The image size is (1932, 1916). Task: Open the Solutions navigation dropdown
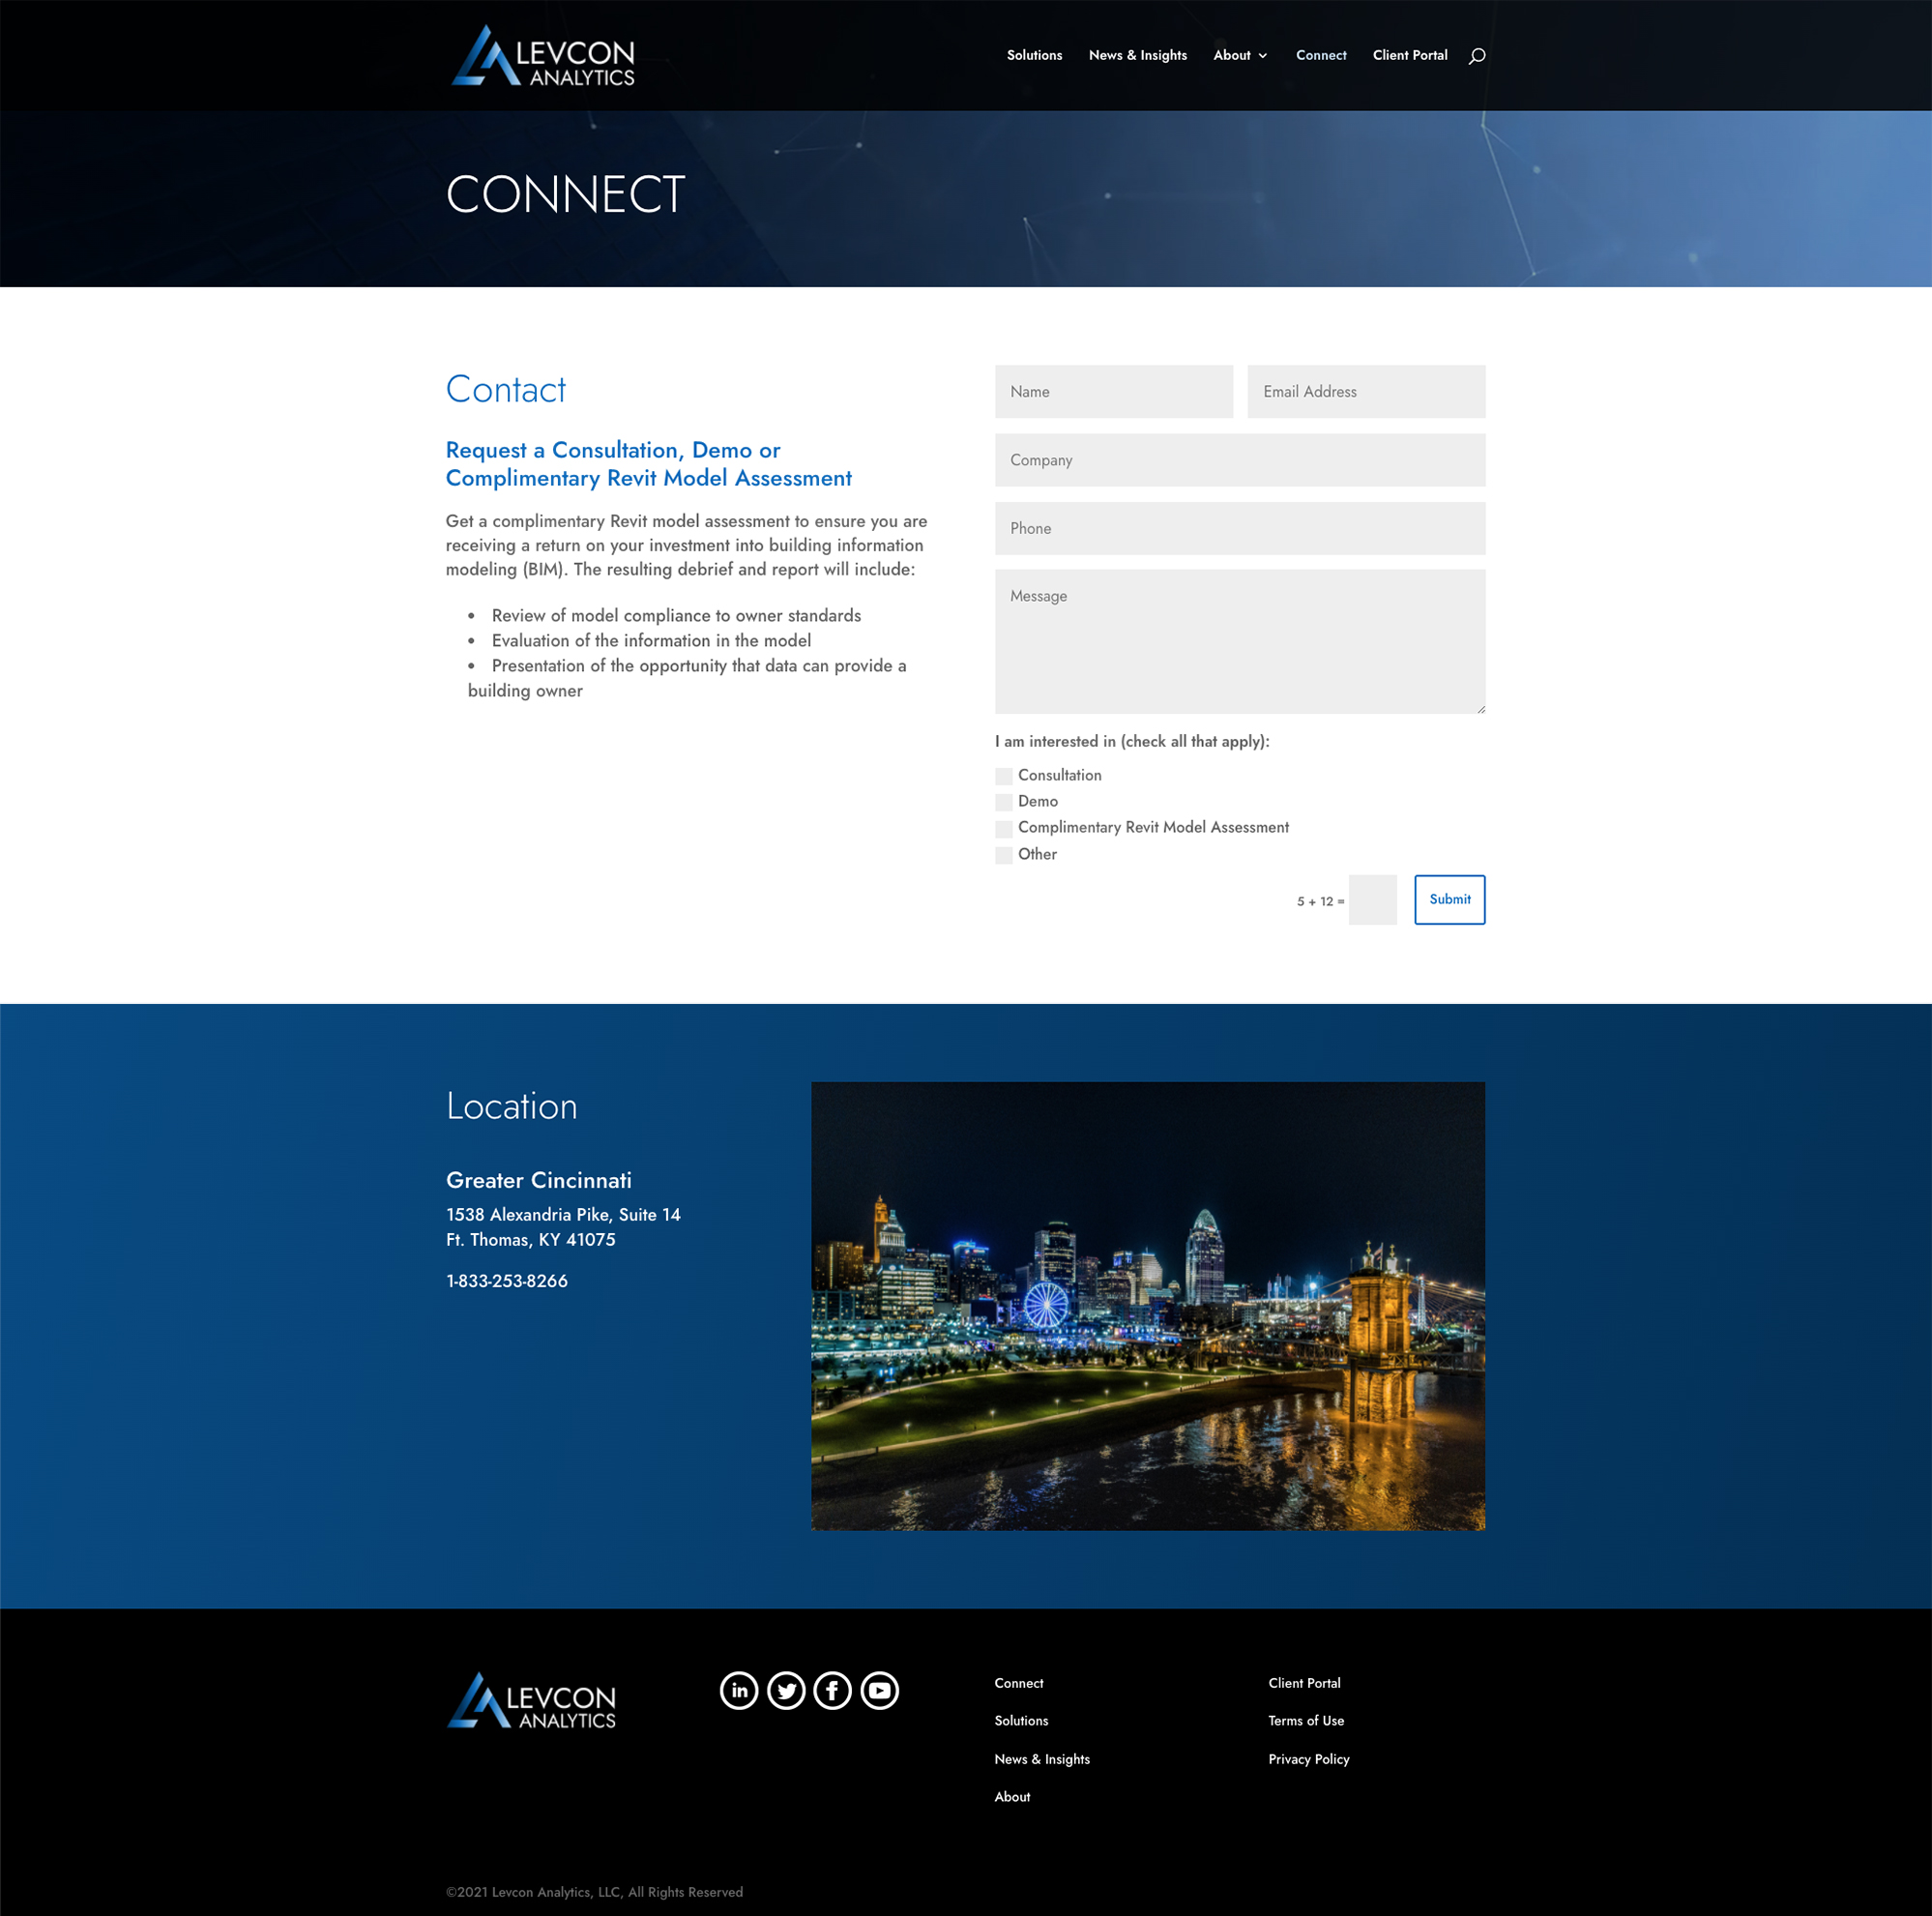point(1036,54)
